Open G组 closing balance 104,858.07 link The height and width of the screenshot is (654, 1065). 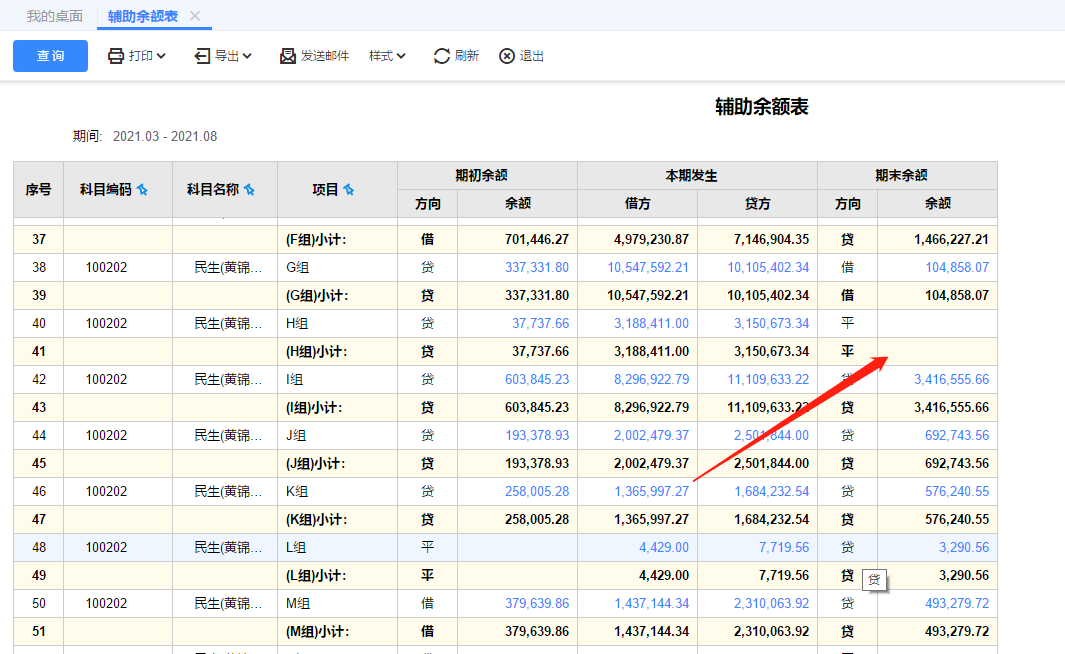pyautogui.click(x=957, y=268)
